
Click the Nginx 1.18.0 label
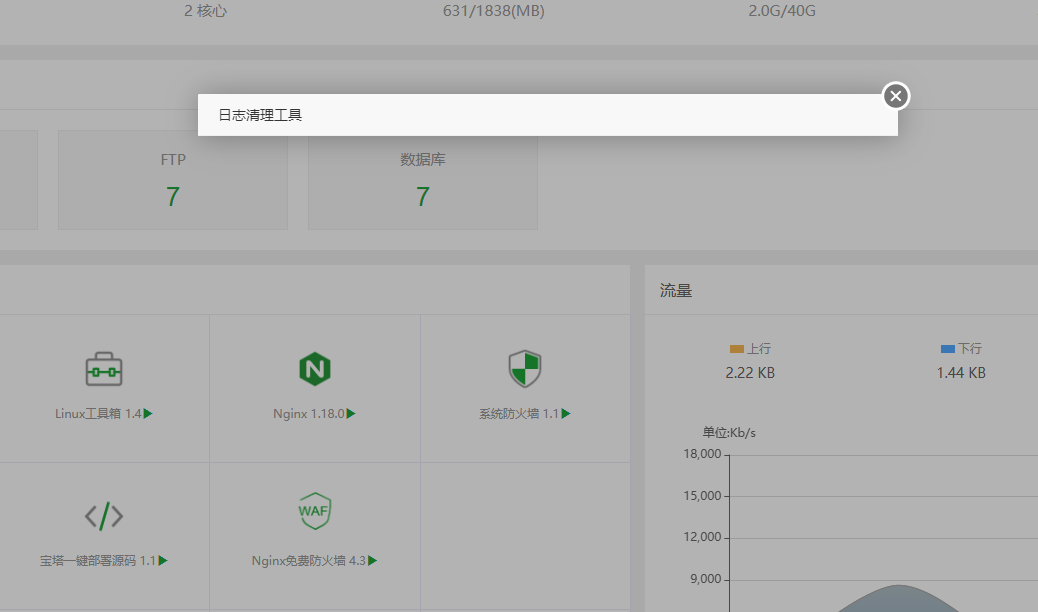point(308,414)
